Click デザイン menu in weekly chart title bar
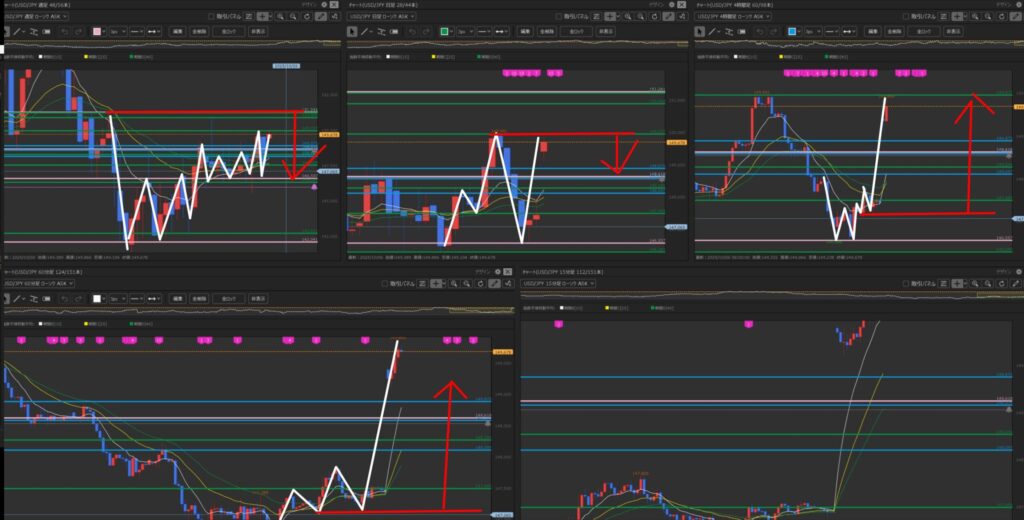The width and height of the screenshot is (1024, 520). click(x=311, y=5)
